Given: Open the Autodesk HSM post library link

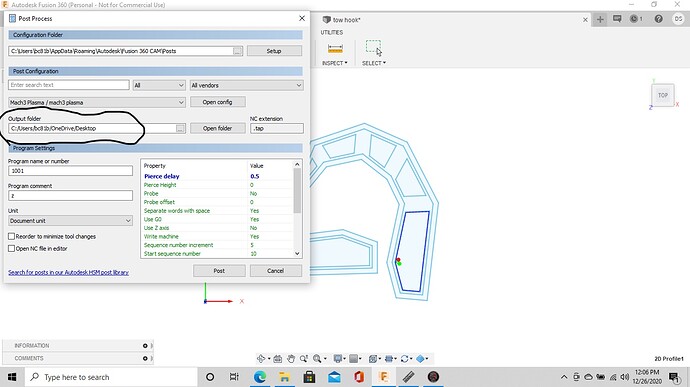Looking at the screenshot, I should coord(68,273).
